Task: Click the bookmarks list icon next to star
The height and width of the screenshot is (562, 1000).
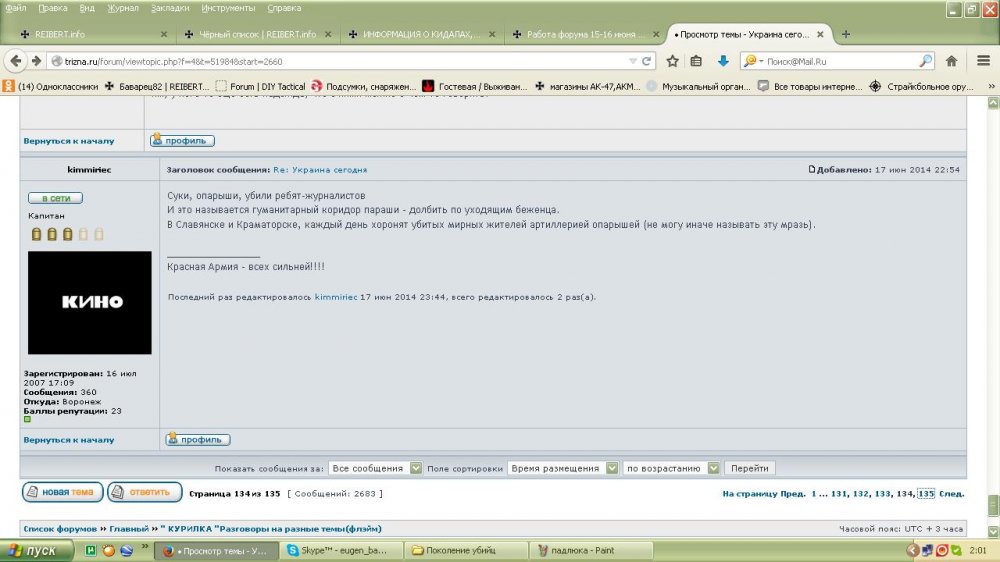Action: click(697, 61)
